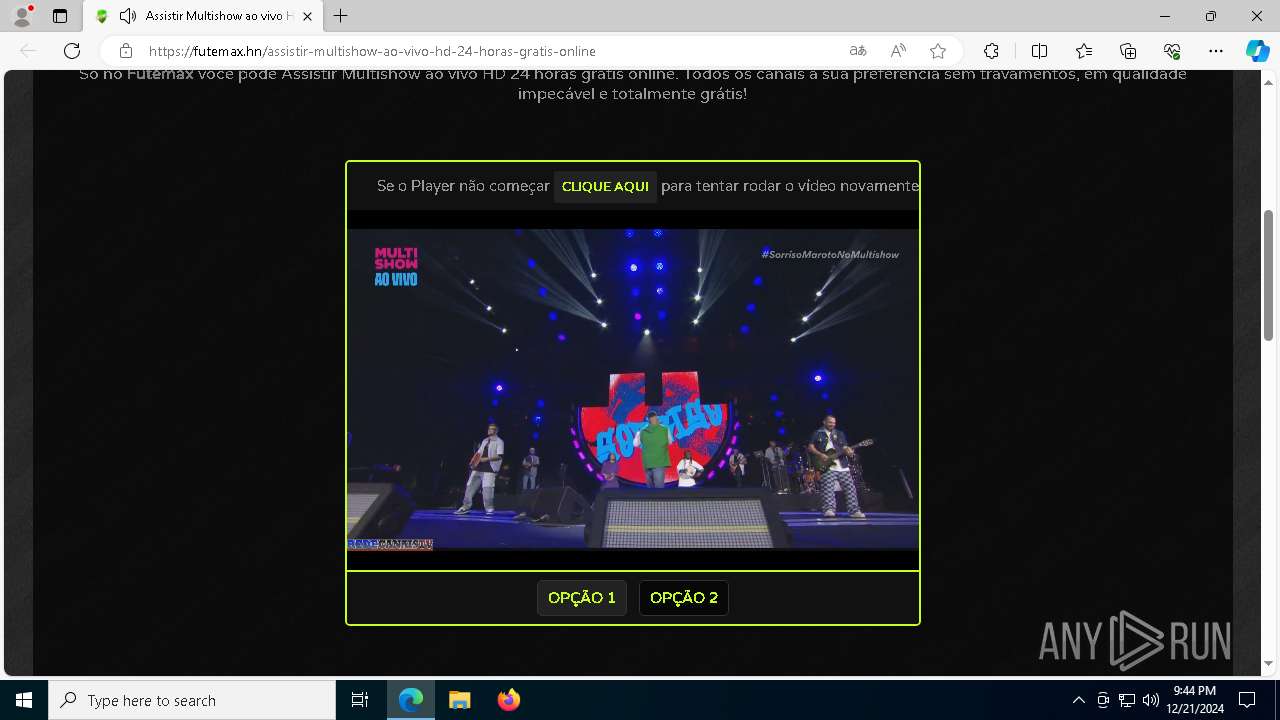This screenshot has width=1280, height=720.
Task: Show hidden system tray icons
Action: [1078, 700]
